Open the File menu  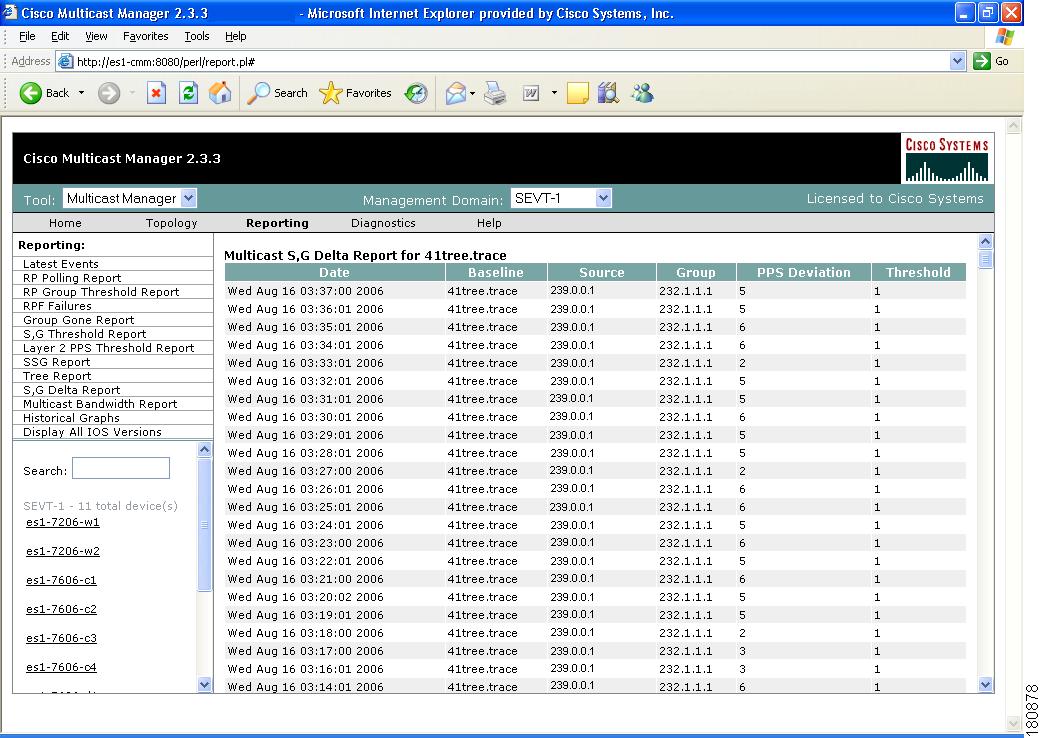(27, 36)
